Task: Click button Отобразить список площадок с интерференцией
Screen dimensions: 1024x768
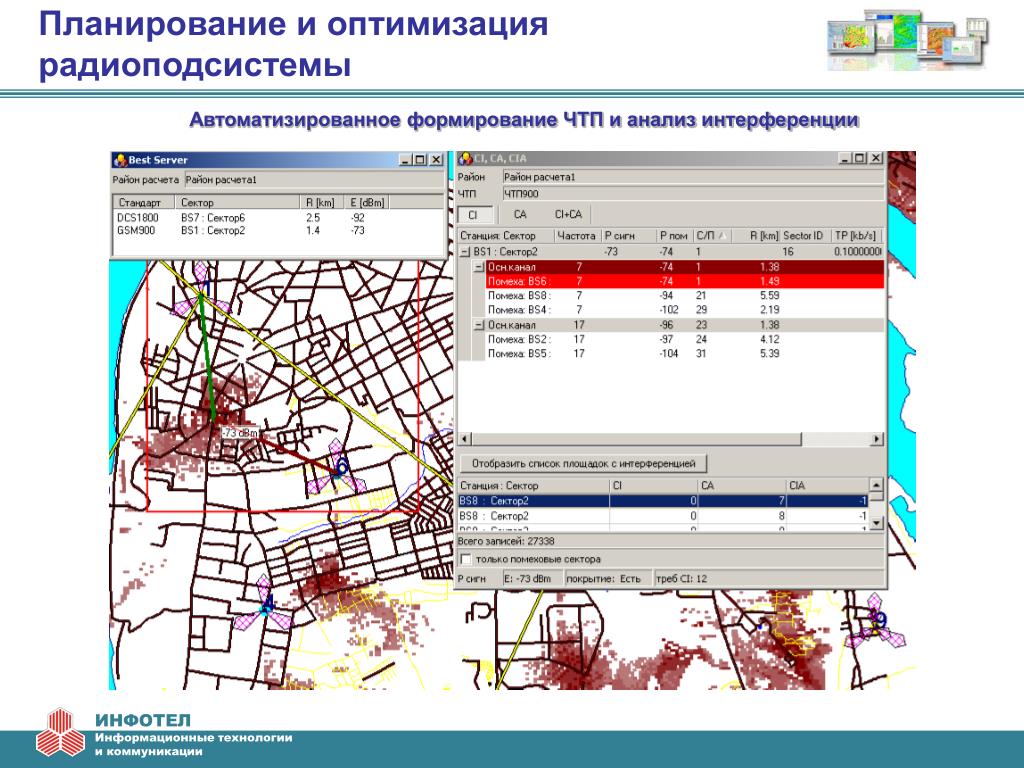Action: 583,464
